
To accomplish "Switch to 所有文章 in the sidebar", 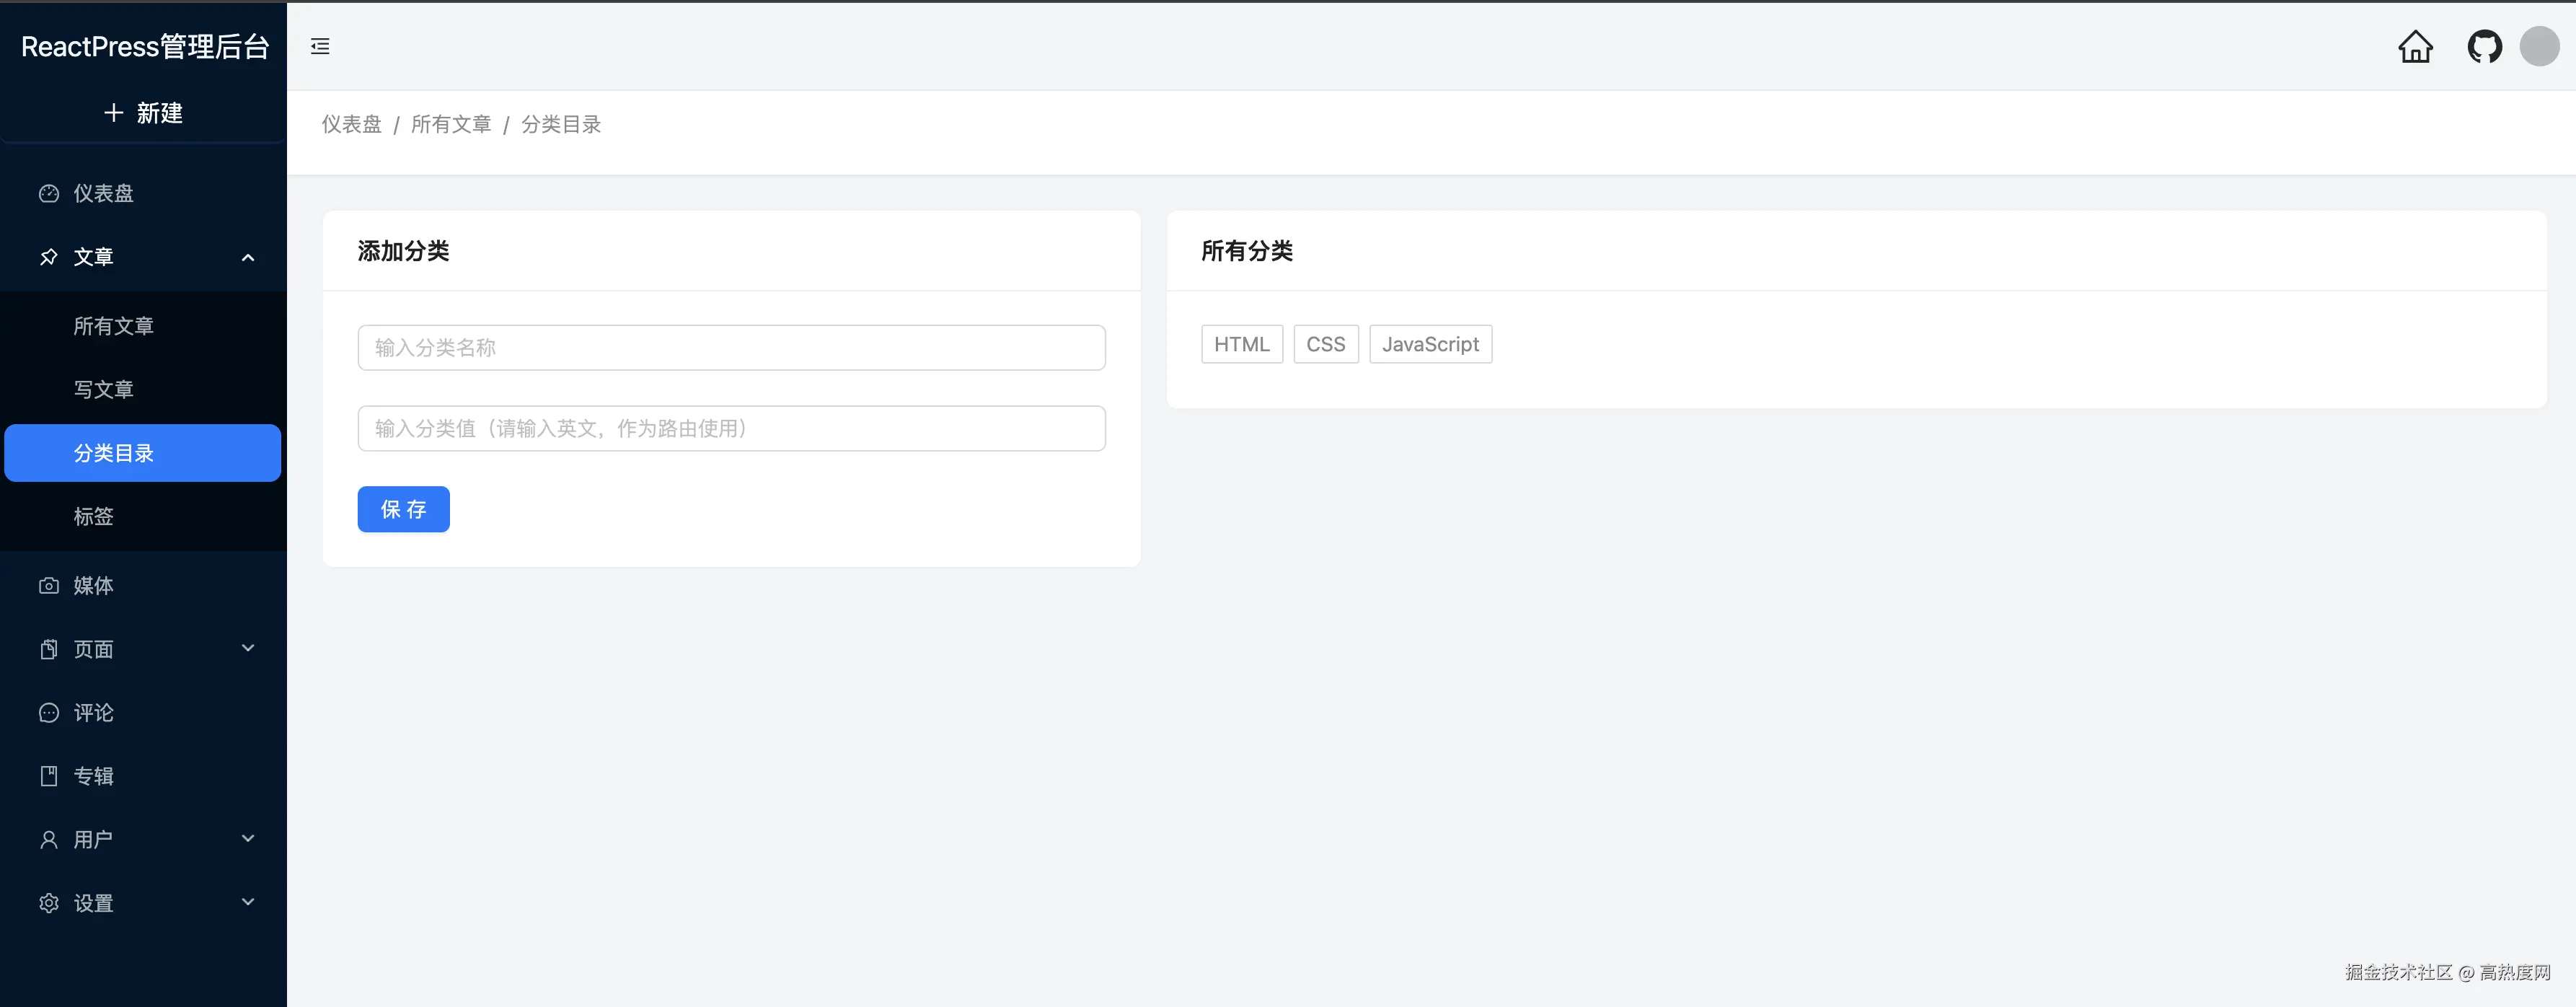I will (114, 325).
